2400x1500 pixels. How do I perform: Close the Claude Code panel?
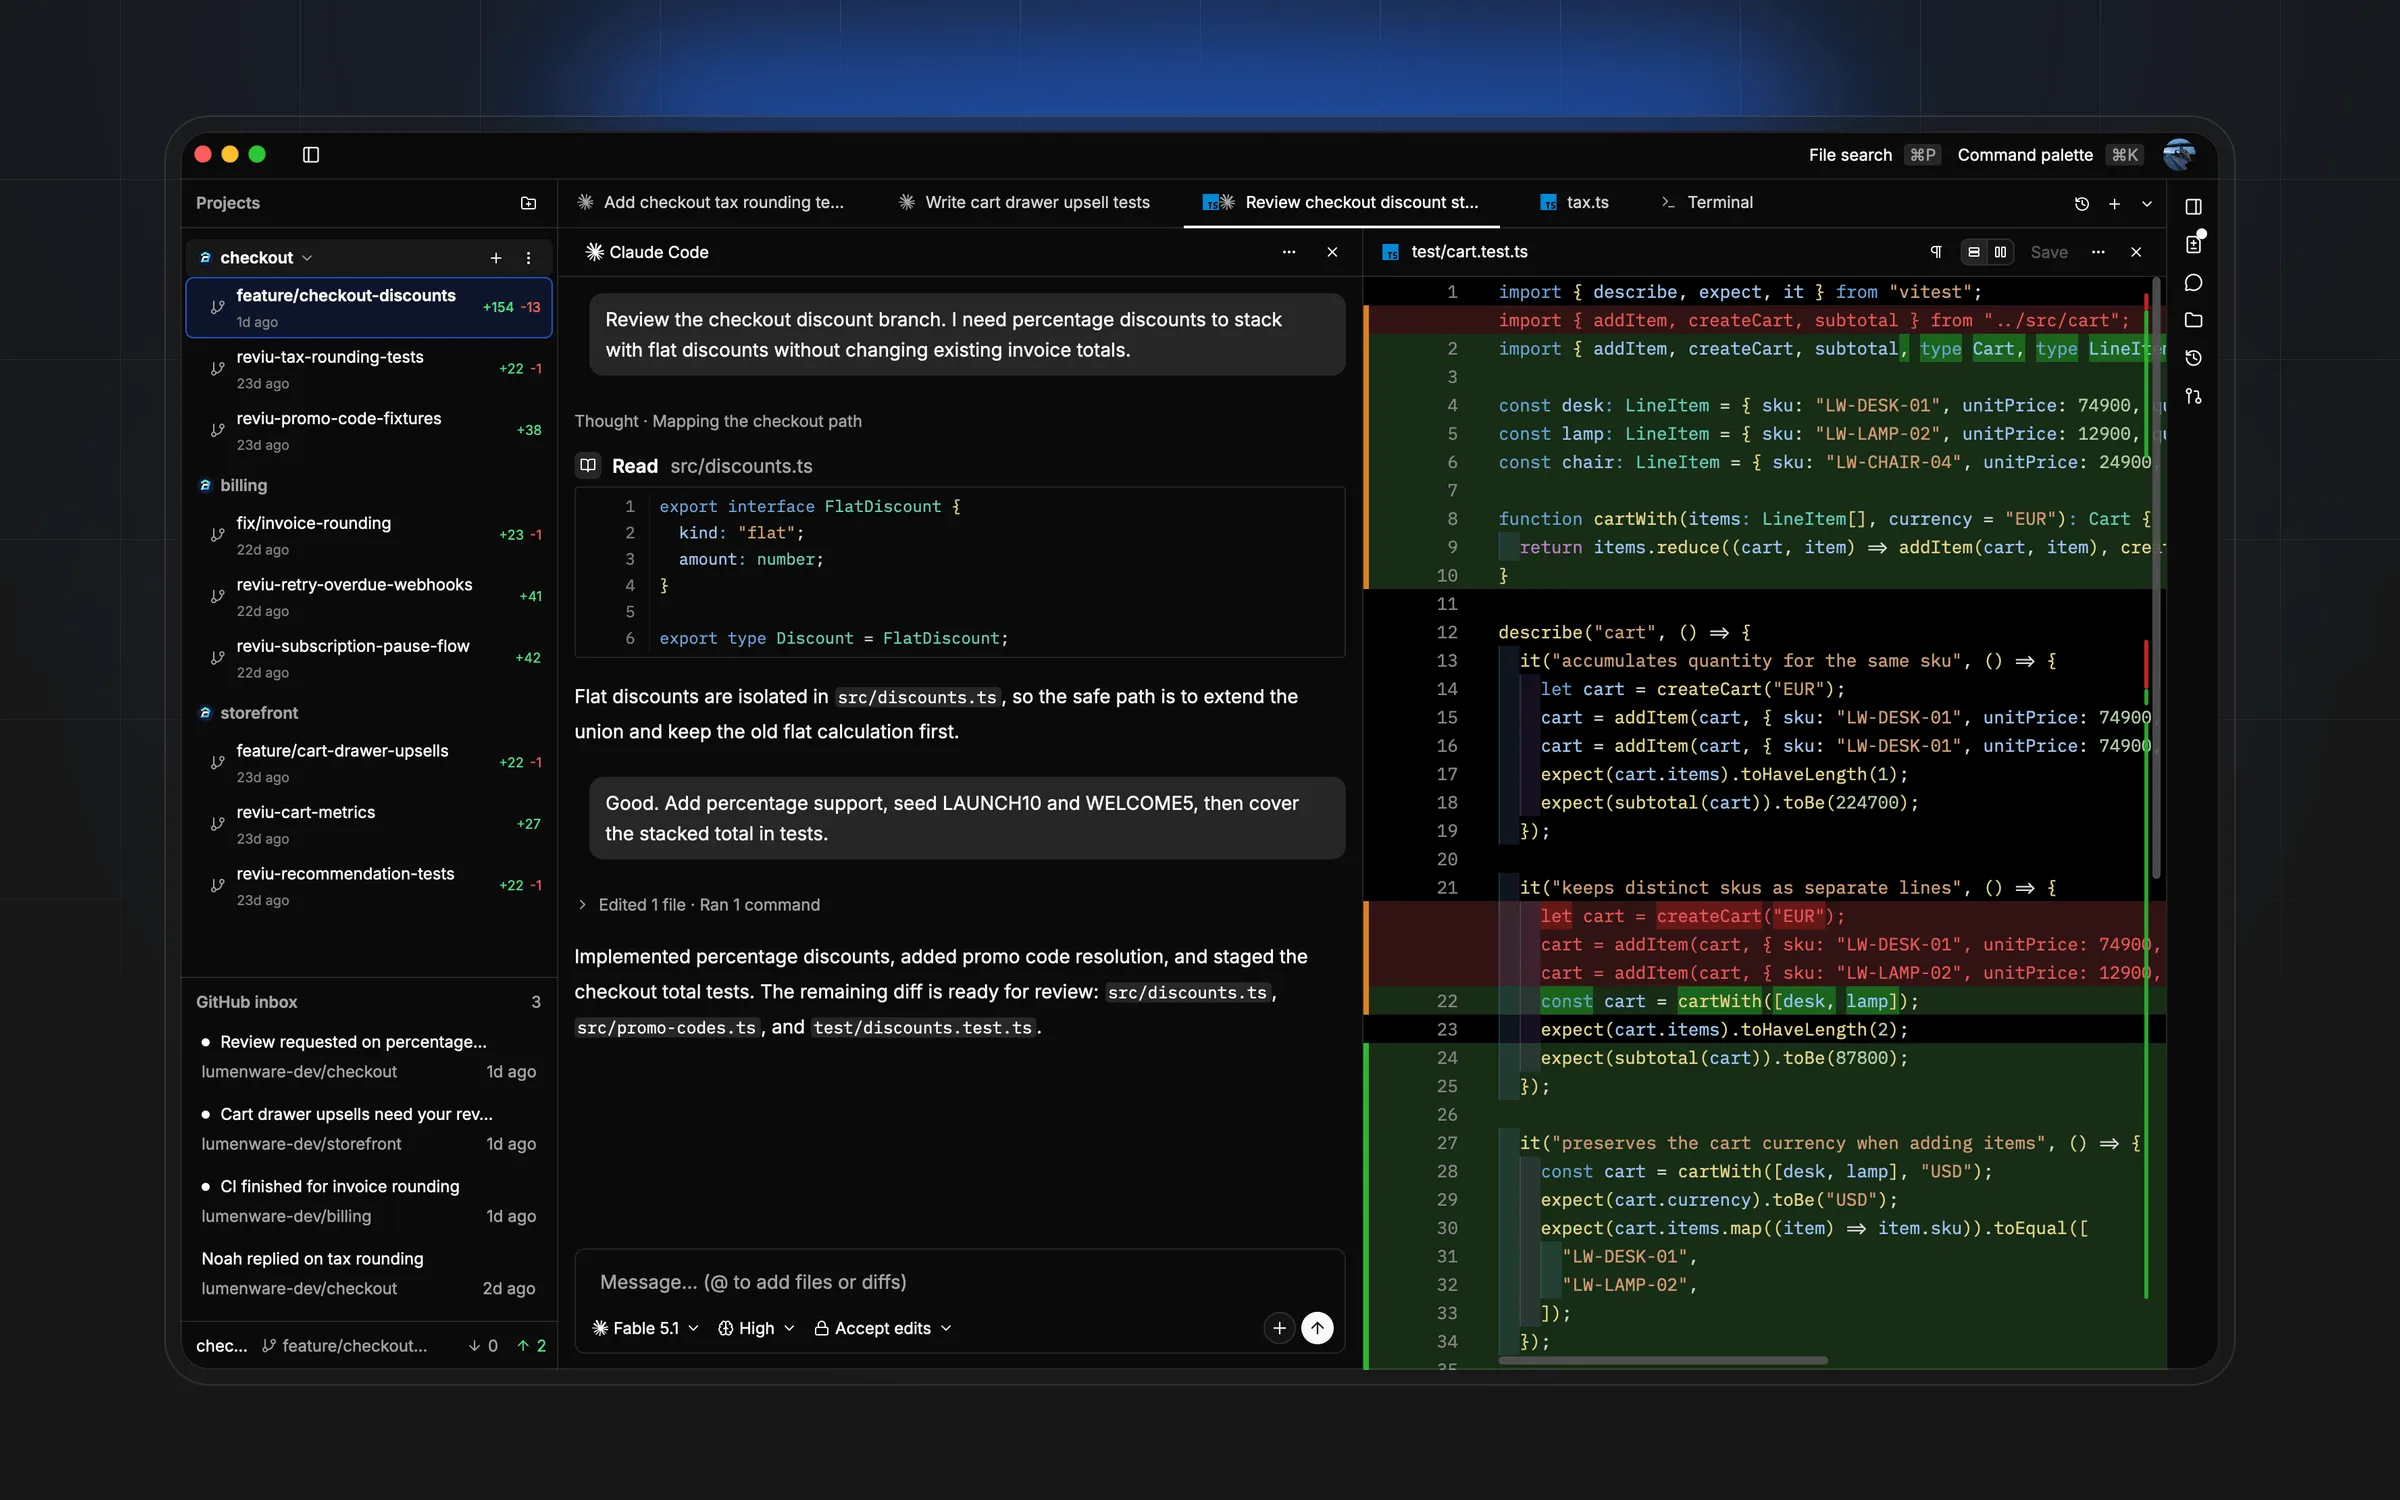1332,252
